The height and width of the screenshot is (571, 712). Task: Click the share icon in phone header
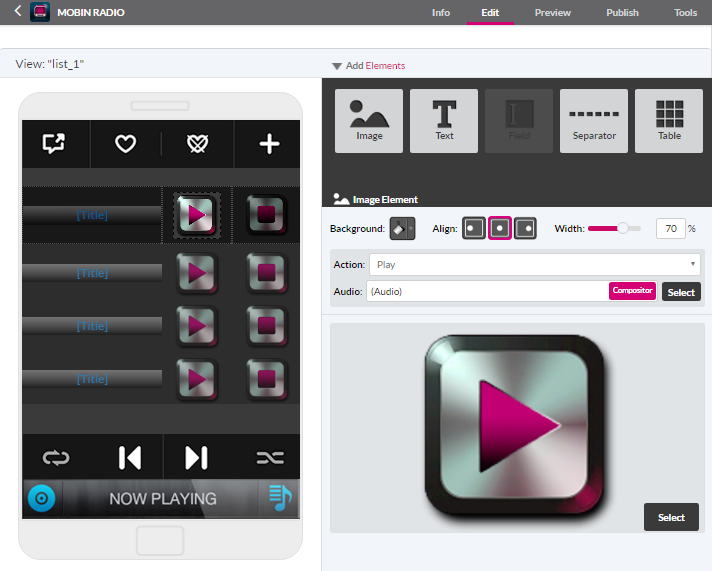54,144
